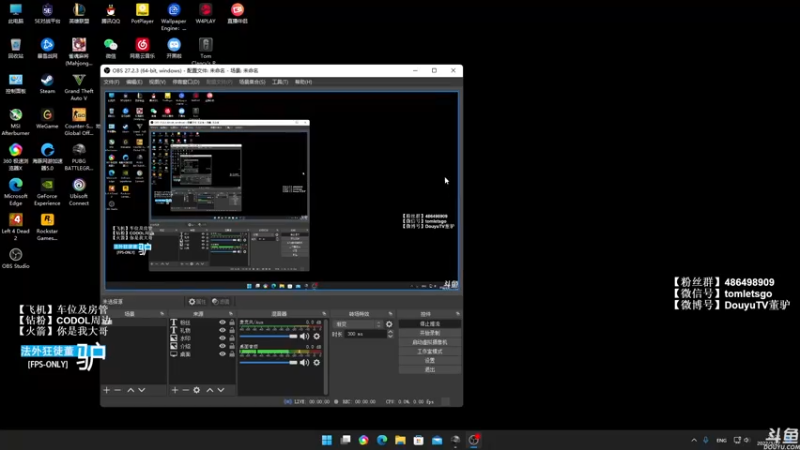The height and width of the screenshot is (450, 800).
Task: Pop out the 控件 dock panel
Action: [457, 314]
